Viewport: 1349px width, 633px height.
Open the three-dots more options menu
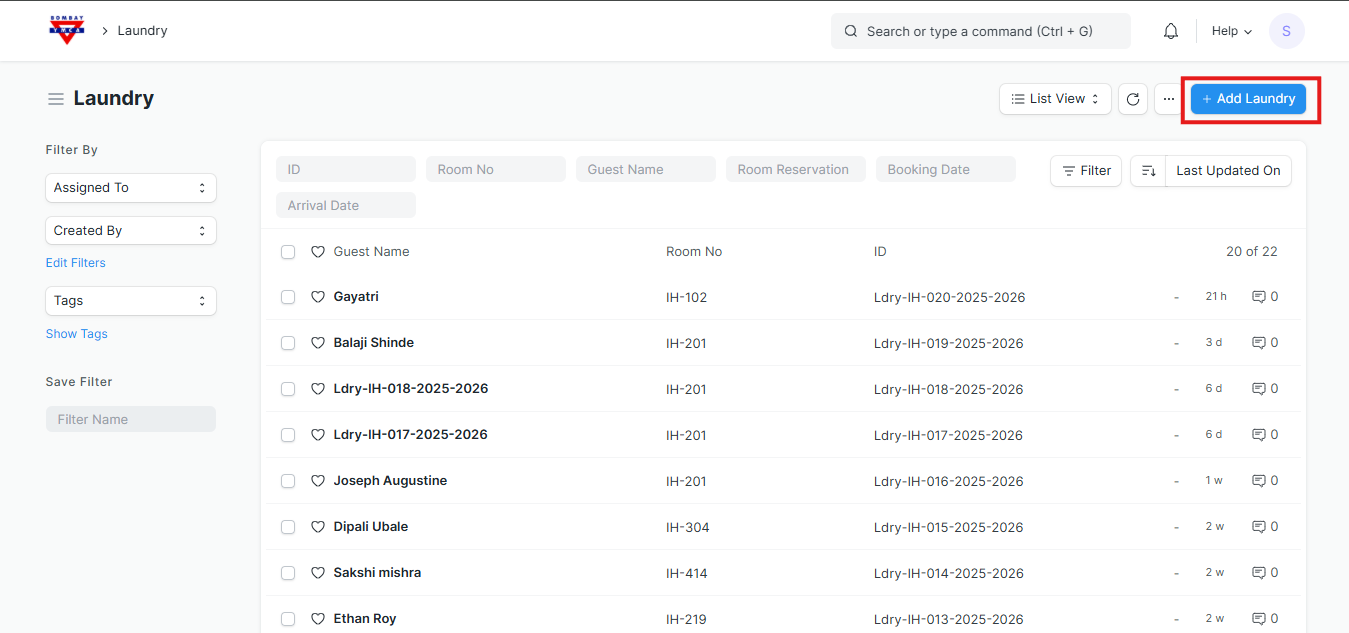tap(1169, 99)
